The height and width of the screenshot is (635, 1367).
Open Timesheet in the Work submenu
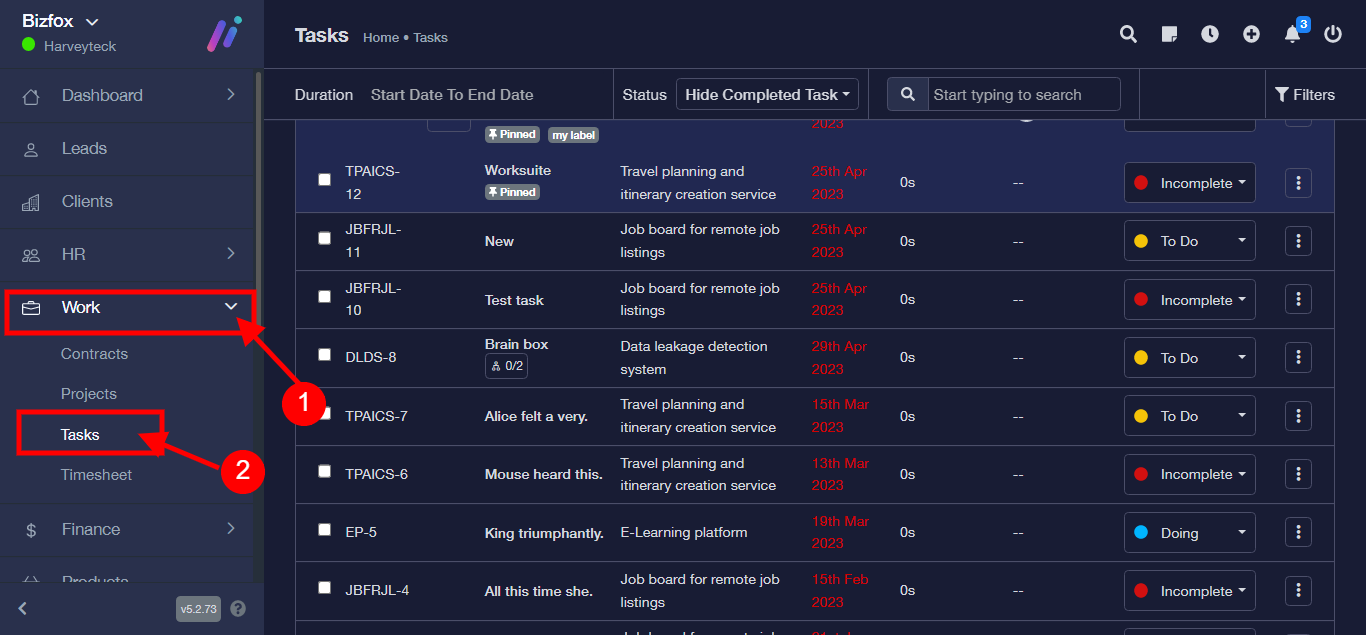pos(96,475)
